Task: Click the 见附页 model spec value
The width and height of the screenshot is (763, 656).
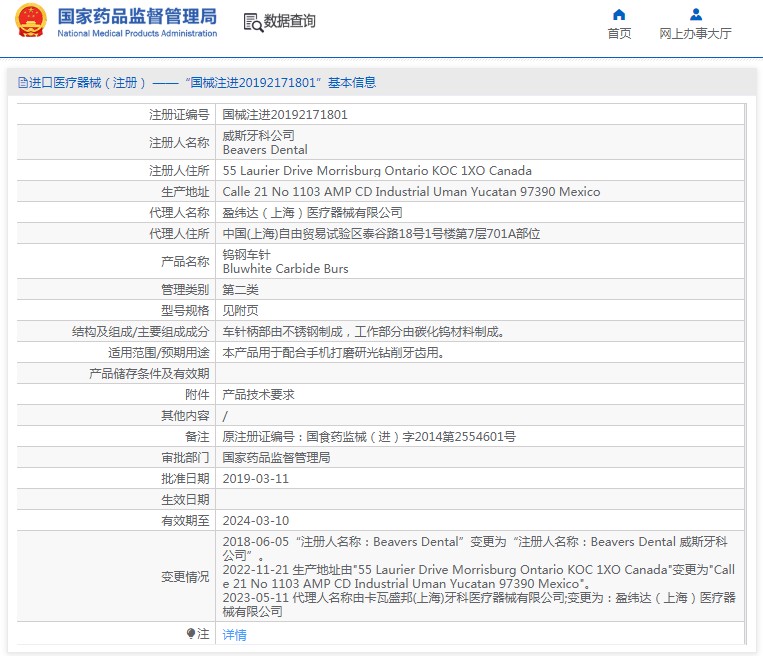Action: click(x=240, y=310)
